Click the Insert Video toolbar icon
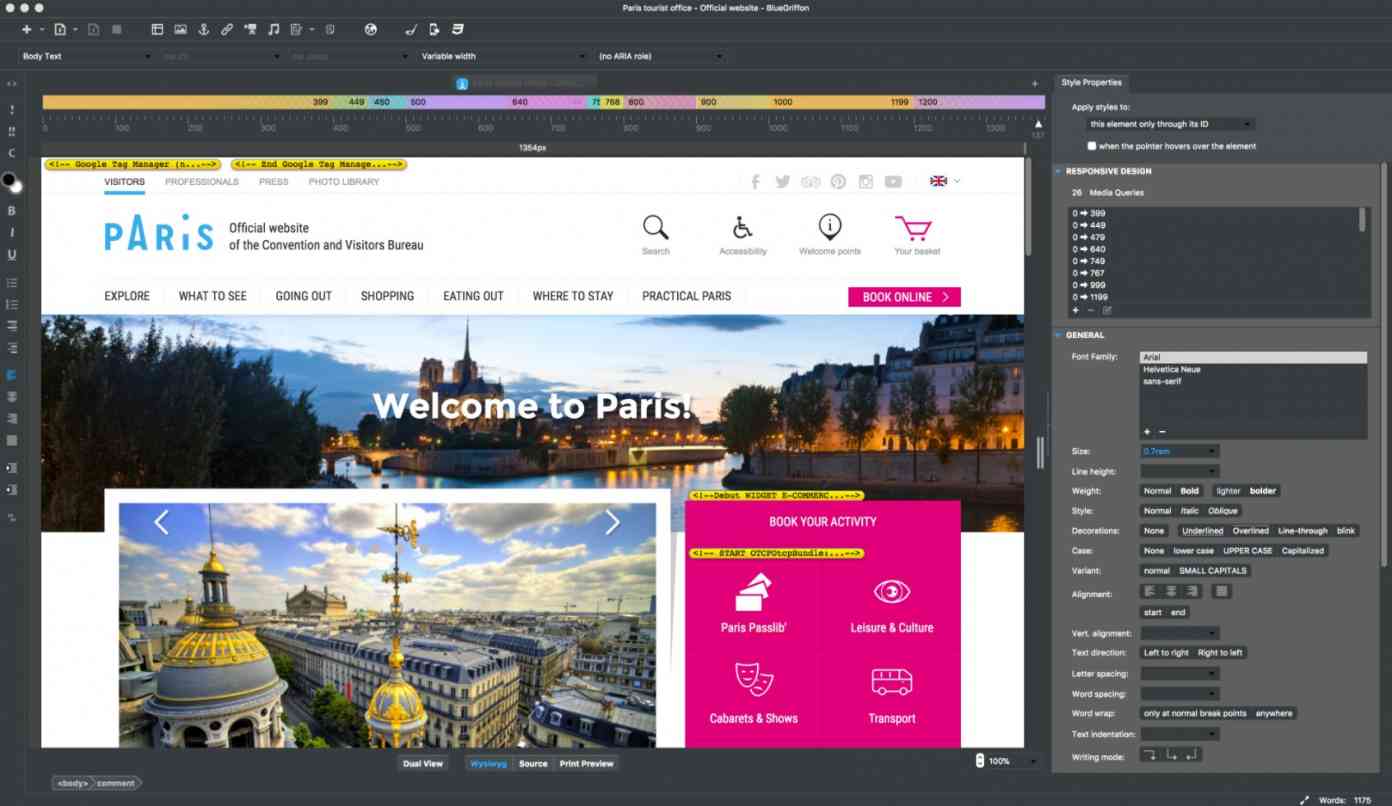 250,29
